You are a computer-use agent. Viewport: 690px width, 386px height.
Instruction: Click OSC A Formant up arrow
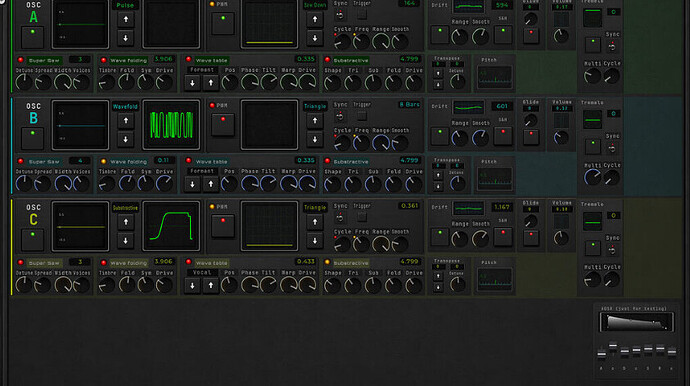point(211,83)
